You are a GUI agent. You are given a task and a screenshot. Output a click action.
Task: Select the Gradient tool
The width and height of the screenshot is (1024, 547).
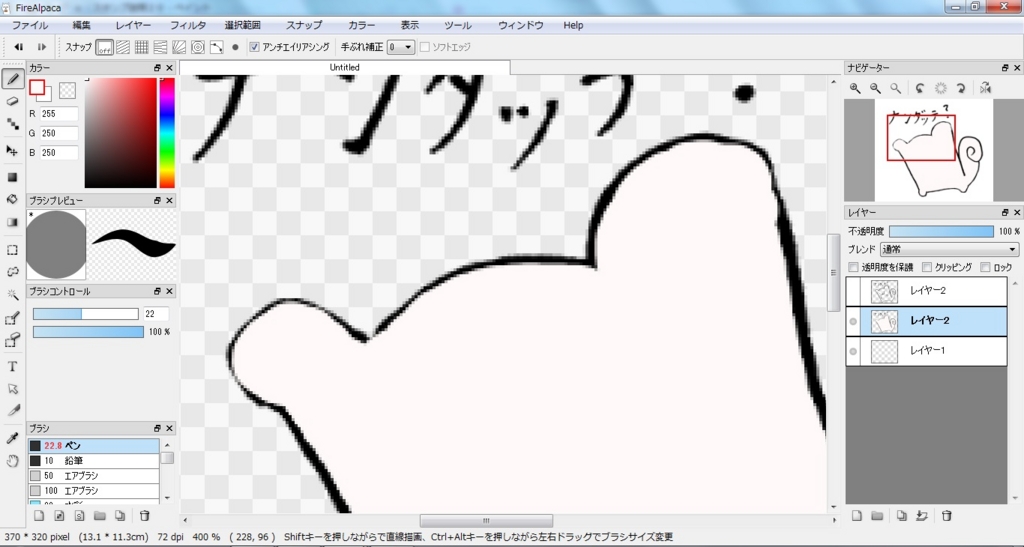(x=12, y=222)
